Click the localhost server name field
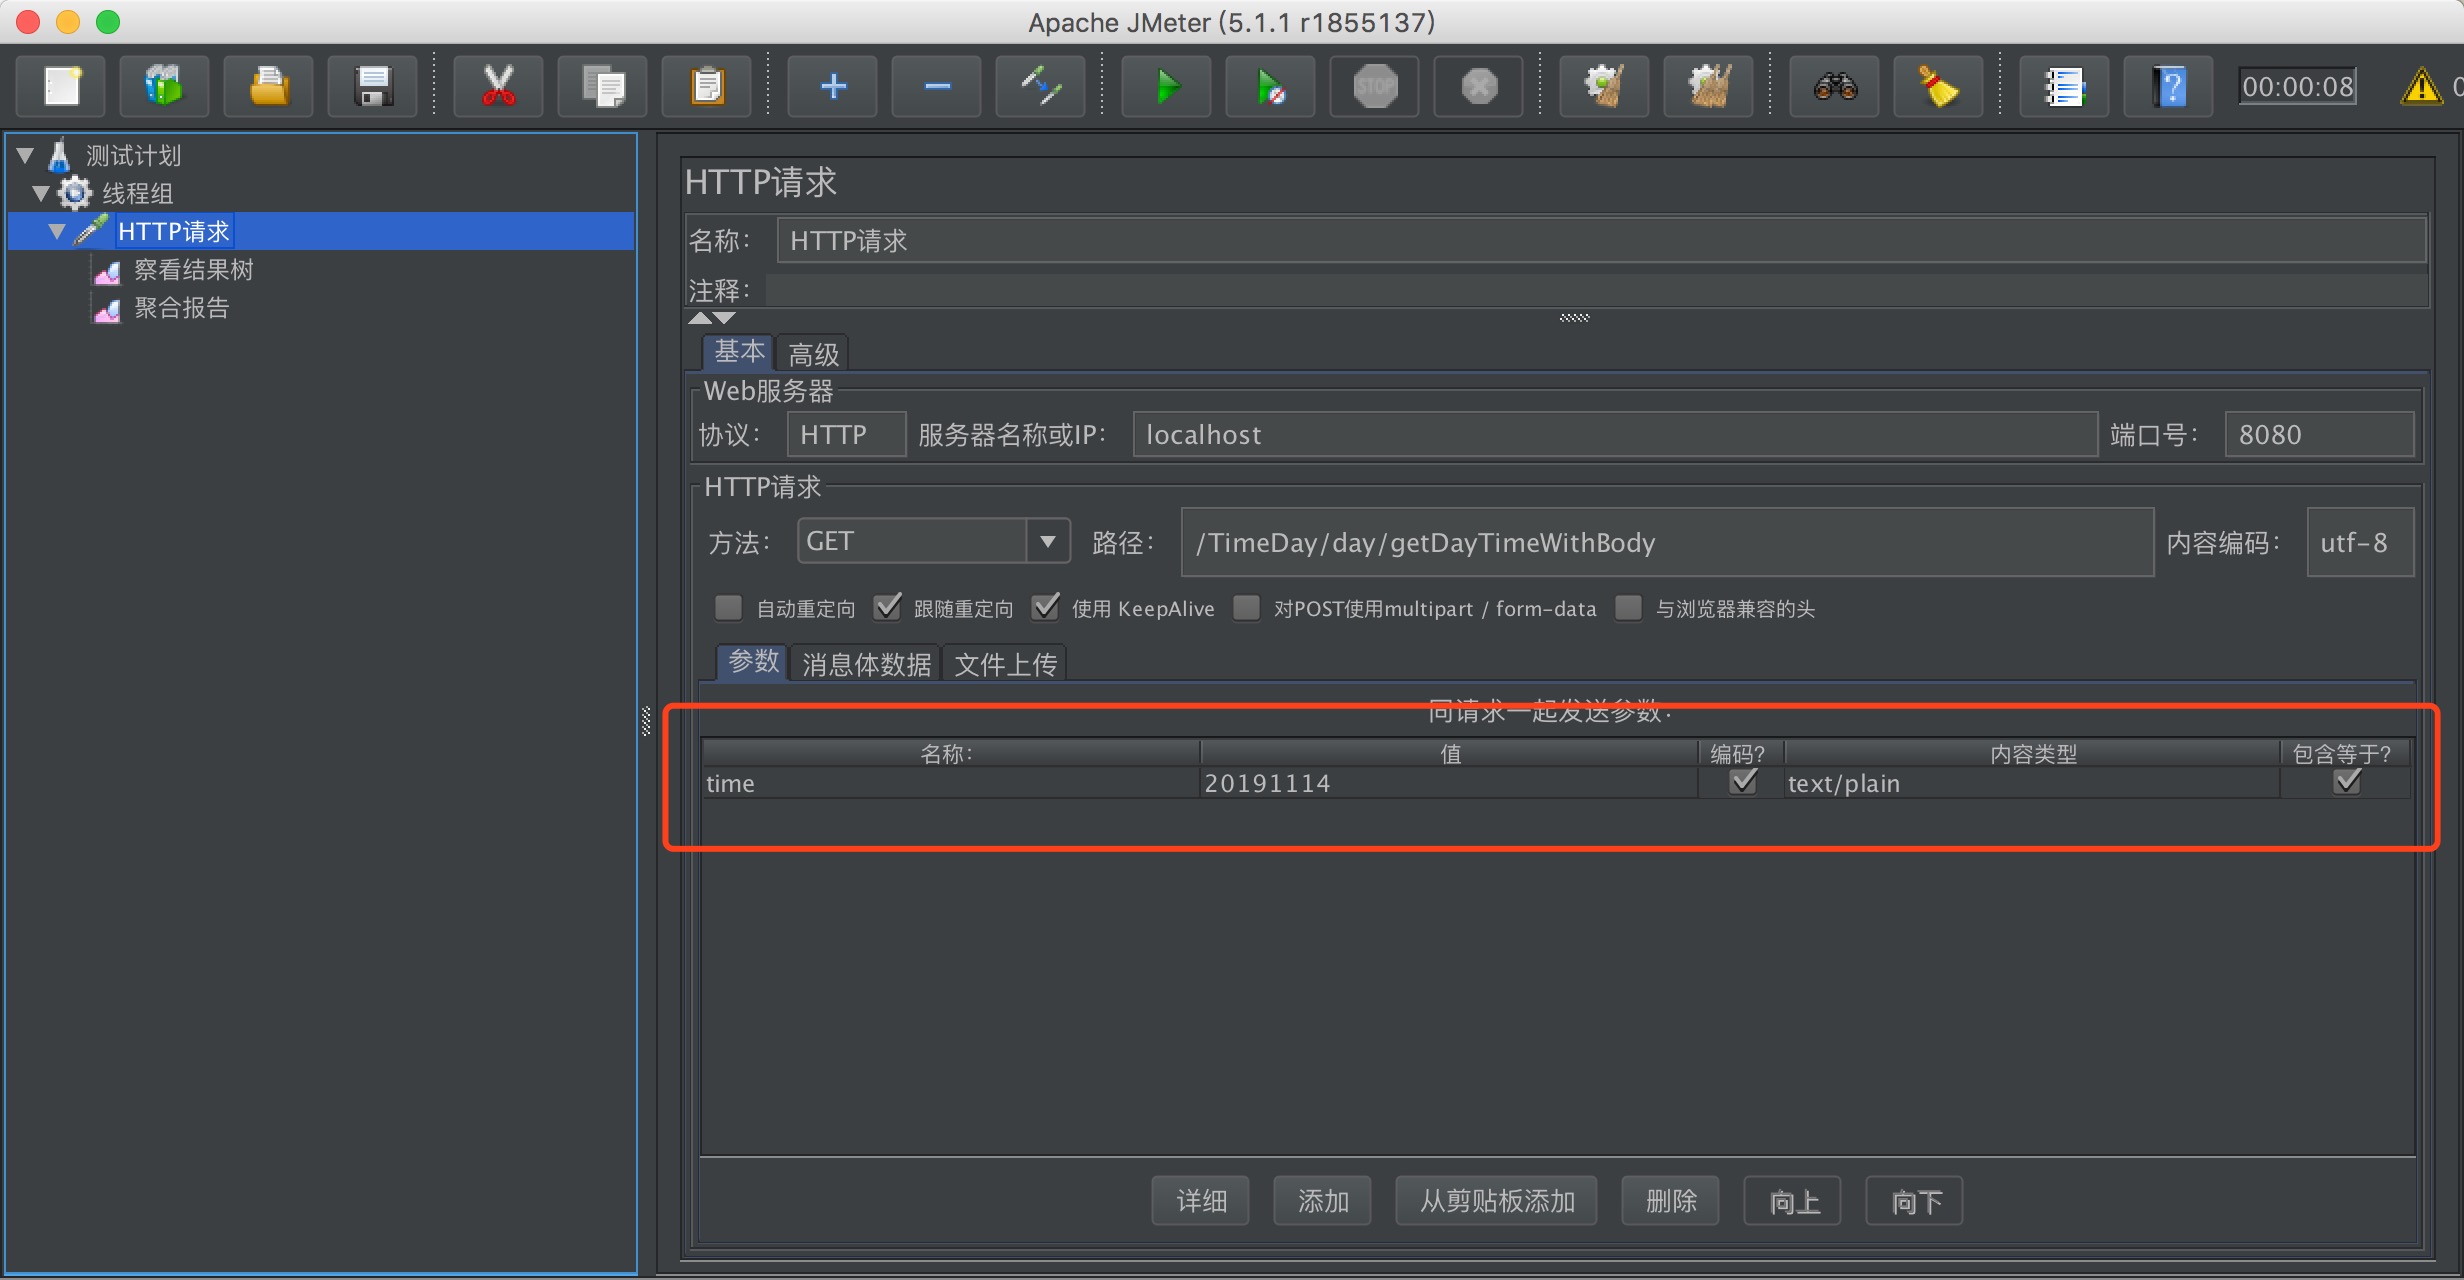This screenshot has height=1280, width=2464. 1615,434
